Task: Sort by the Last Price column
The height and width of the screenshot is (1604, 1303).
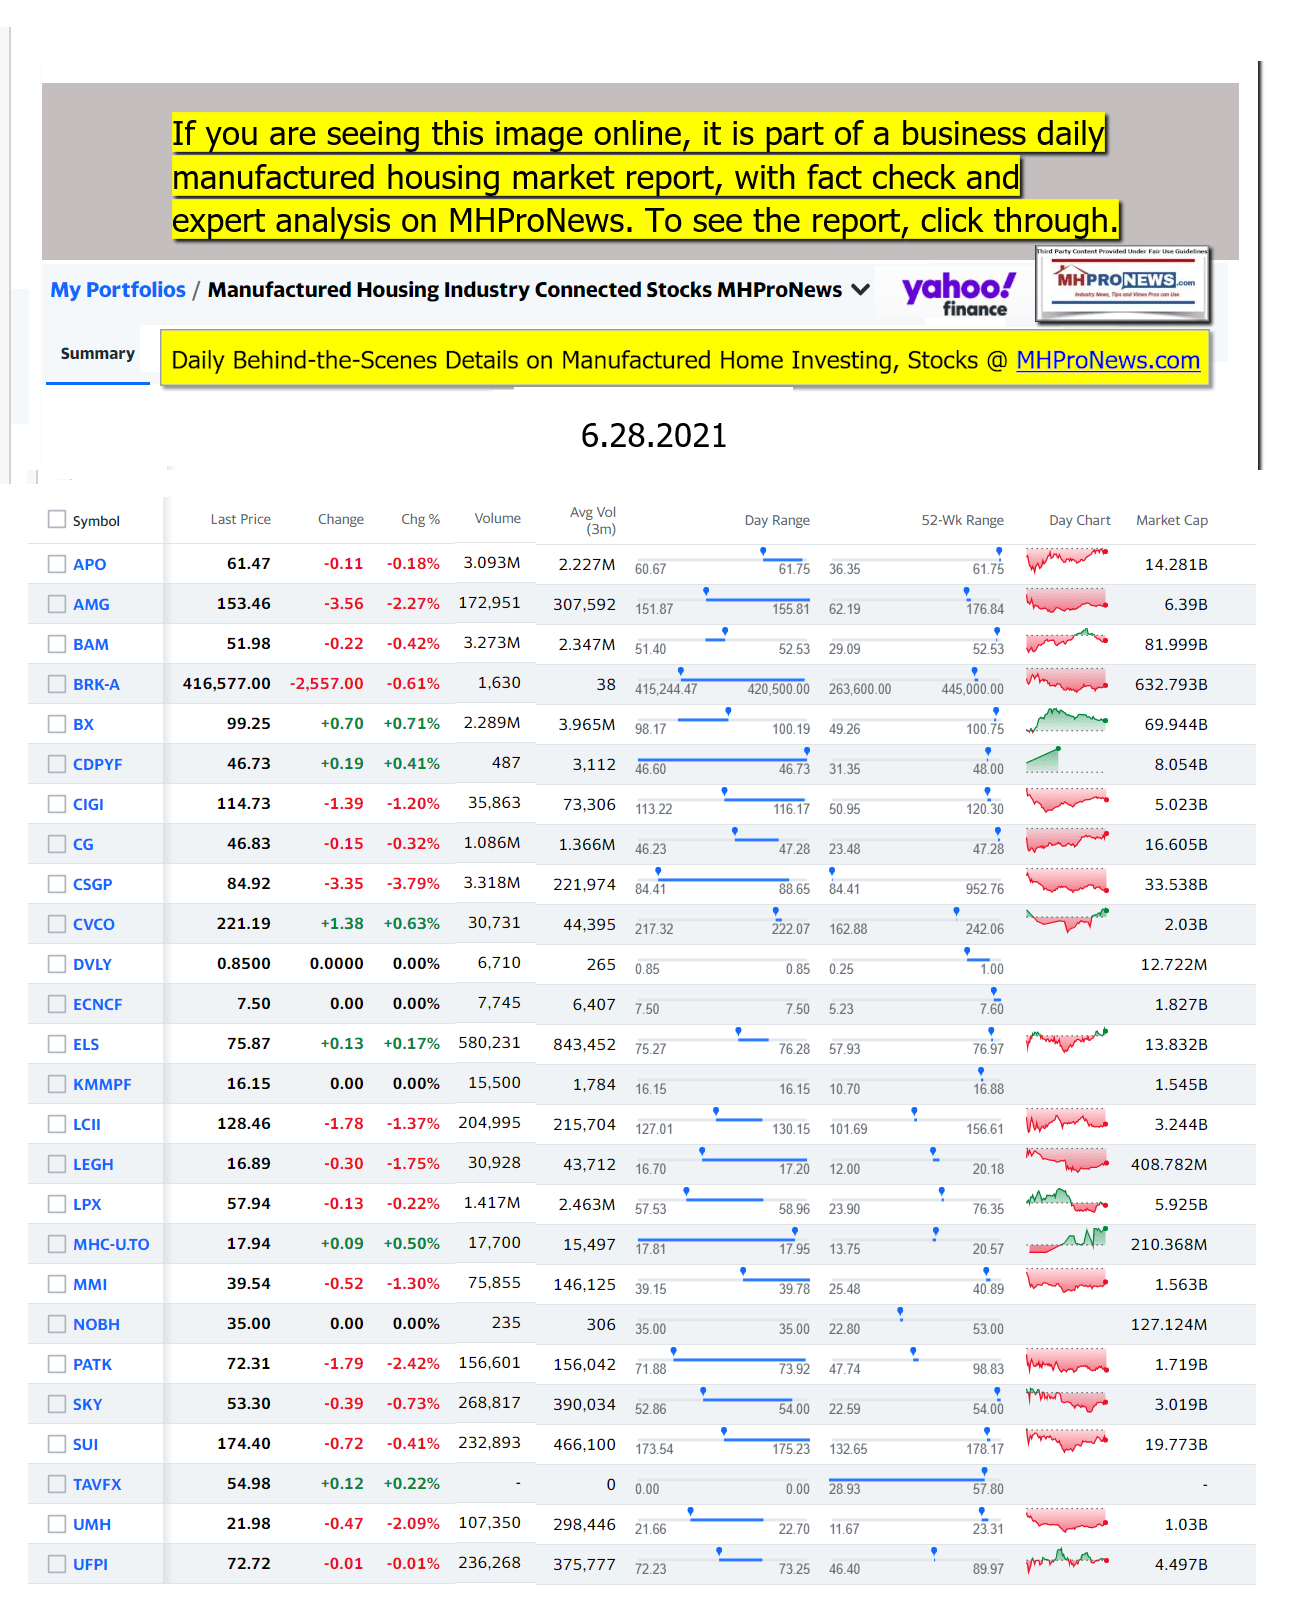Action: click(x=240, y=519)
